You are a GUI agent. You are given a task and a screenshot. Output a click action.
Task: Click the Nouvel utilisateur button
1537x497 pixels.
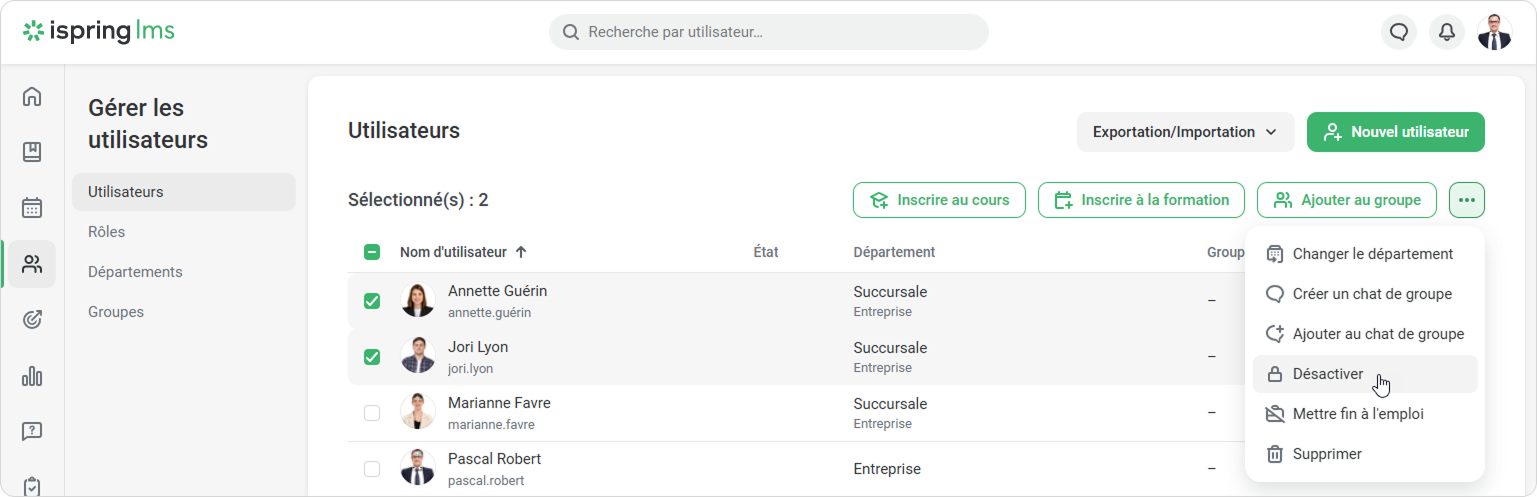(1395, 132)
